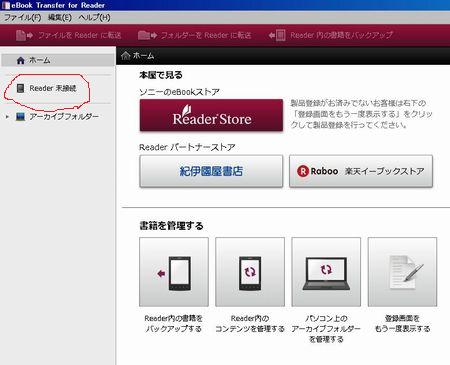Image resolution: width=450 pixels, height=365 pixels.
Task: Open the 紀伊國屋書店 partner store
Action: point(211,171)
